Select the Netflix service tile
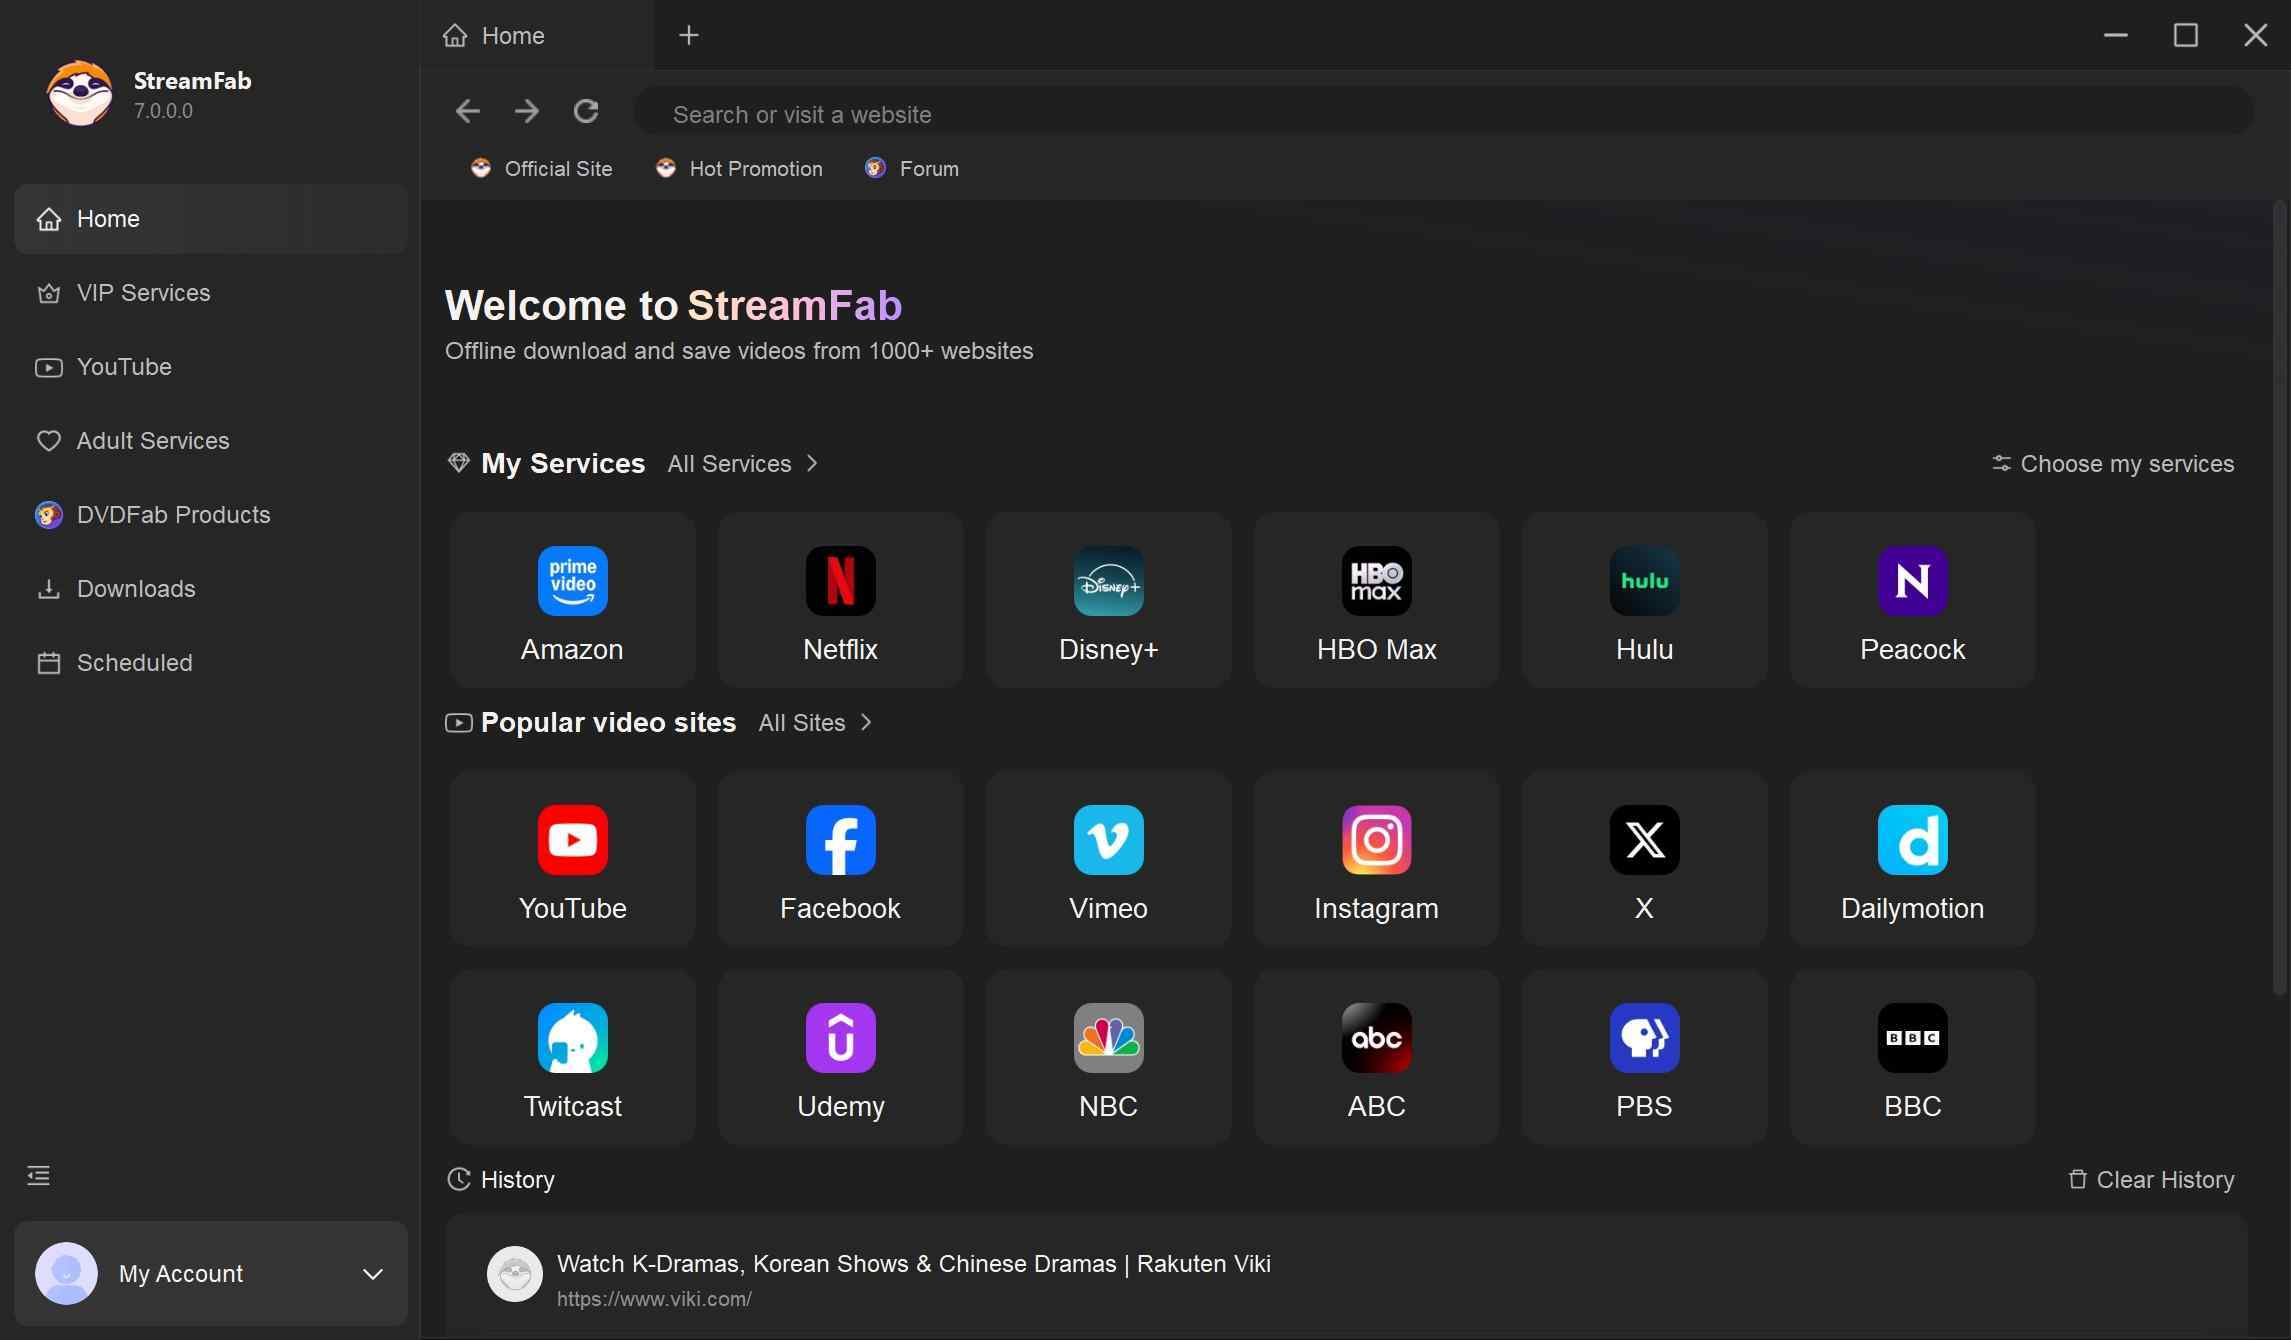The image size is (2291, 1340). tap(840, 599)
